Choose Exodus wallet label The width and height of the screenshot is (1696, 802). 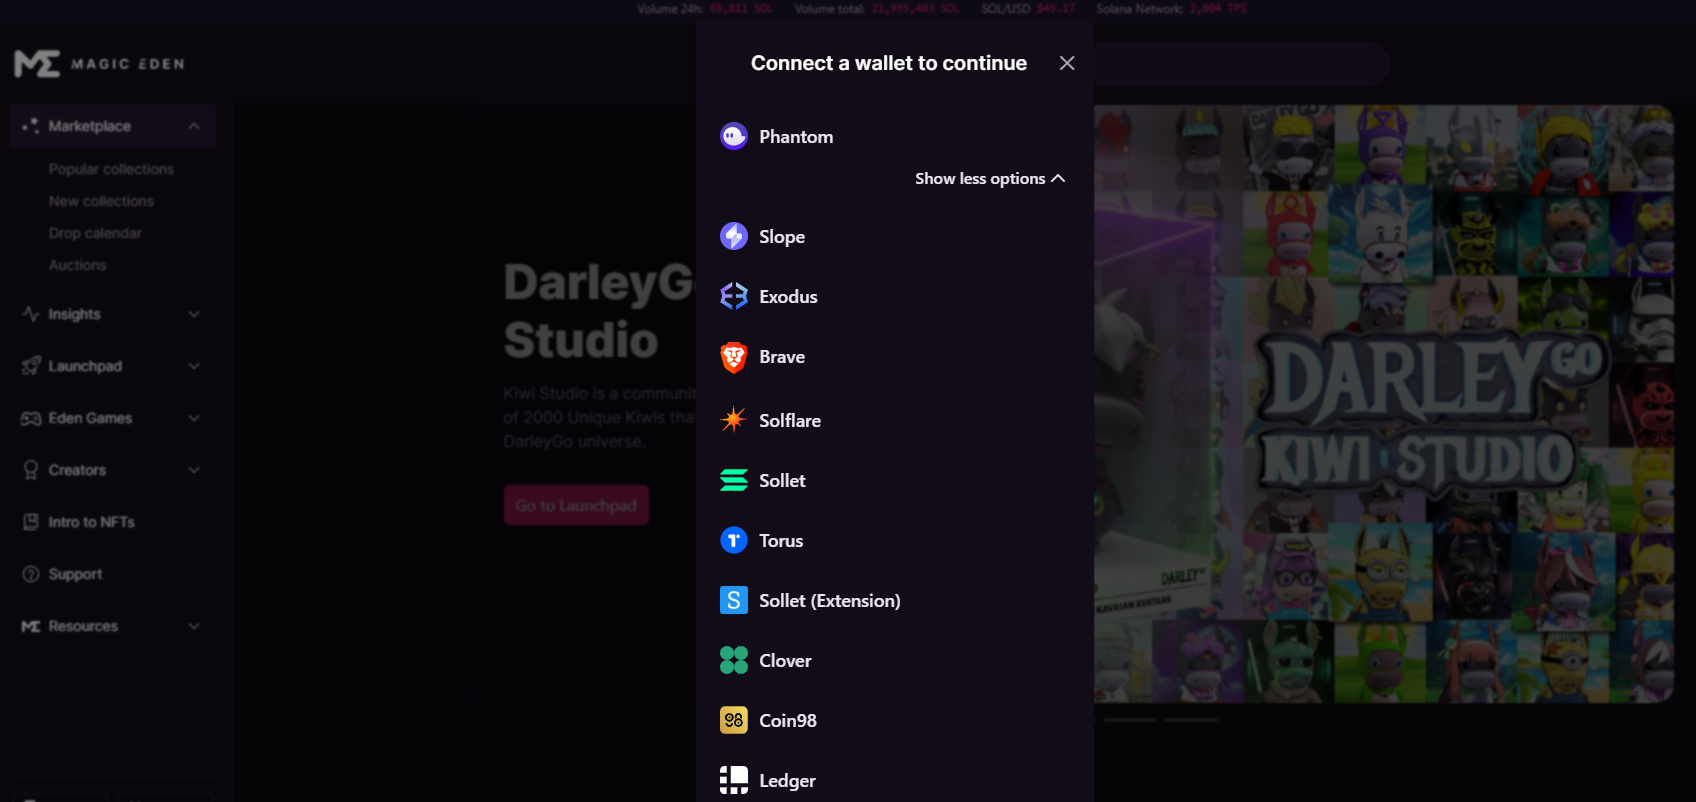[x=788, y=297]
